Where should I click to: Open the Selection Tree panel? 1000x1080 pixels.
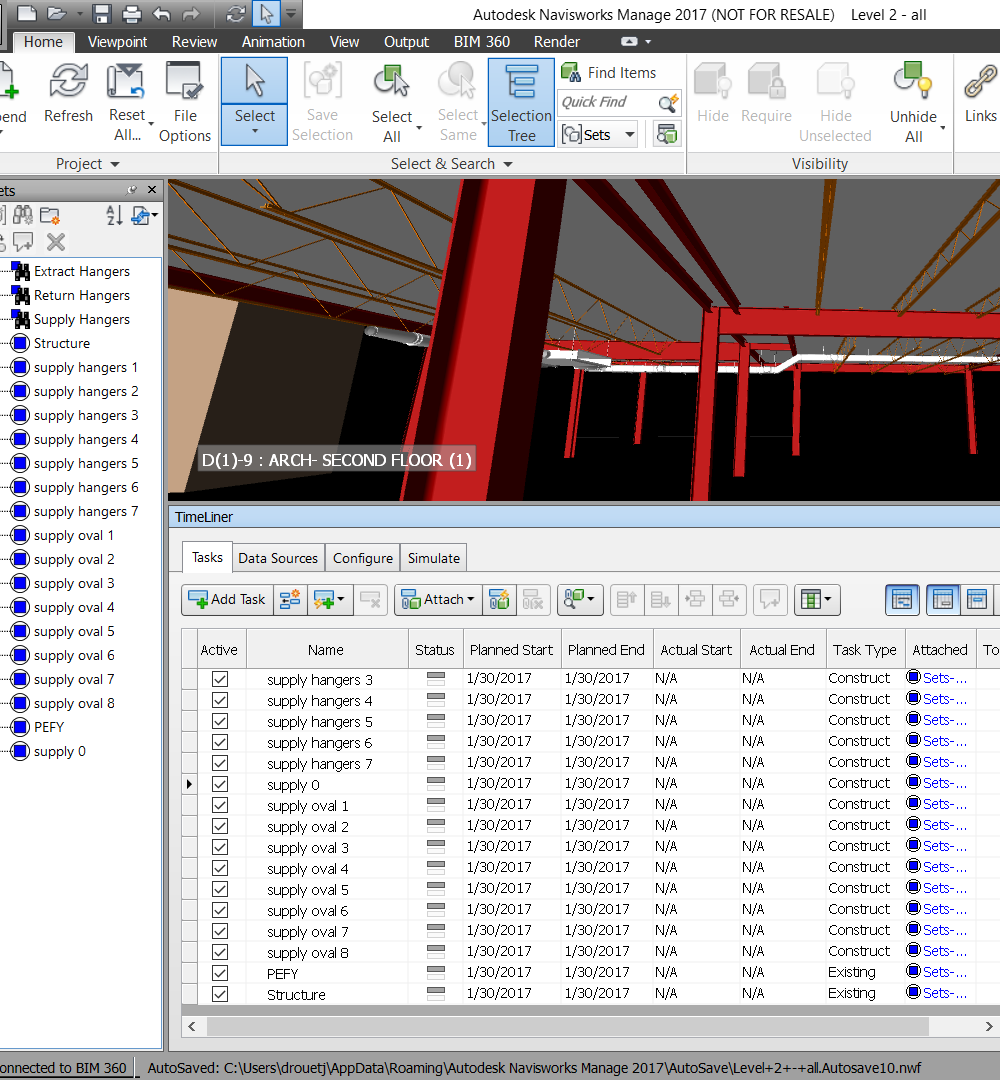(520, 100)
